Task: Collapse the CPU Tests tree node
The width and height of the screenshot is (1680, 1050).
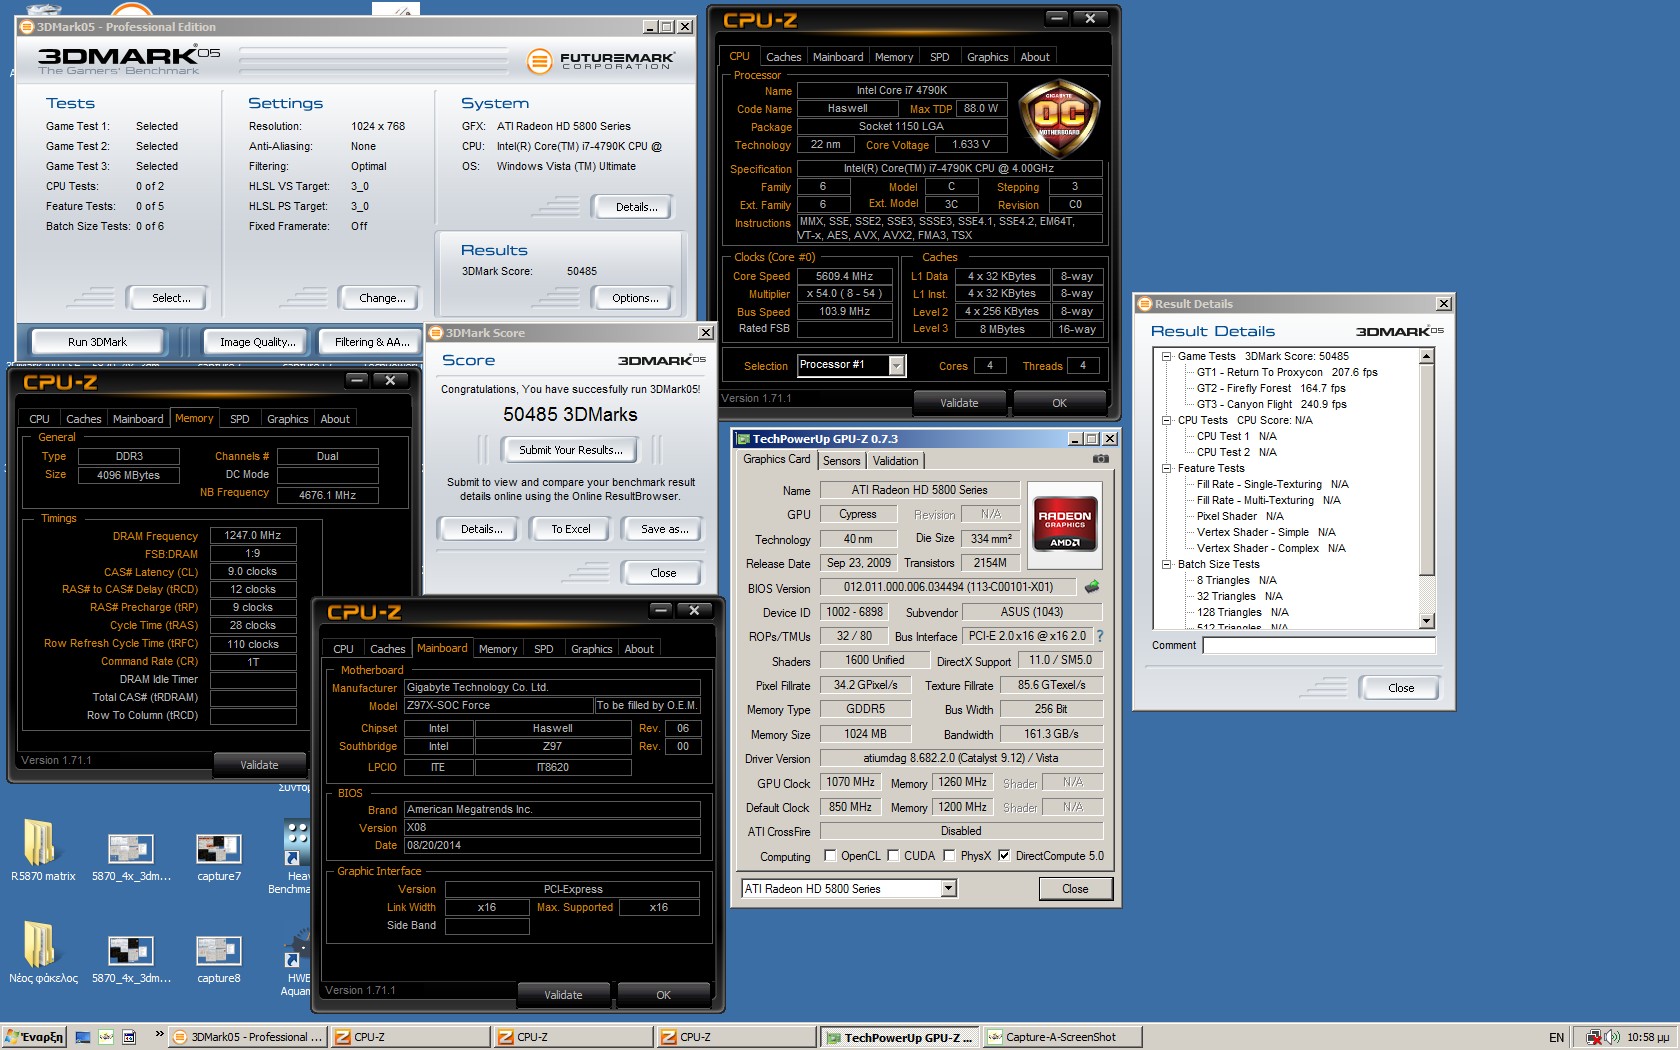Action: pos(1166,420)
